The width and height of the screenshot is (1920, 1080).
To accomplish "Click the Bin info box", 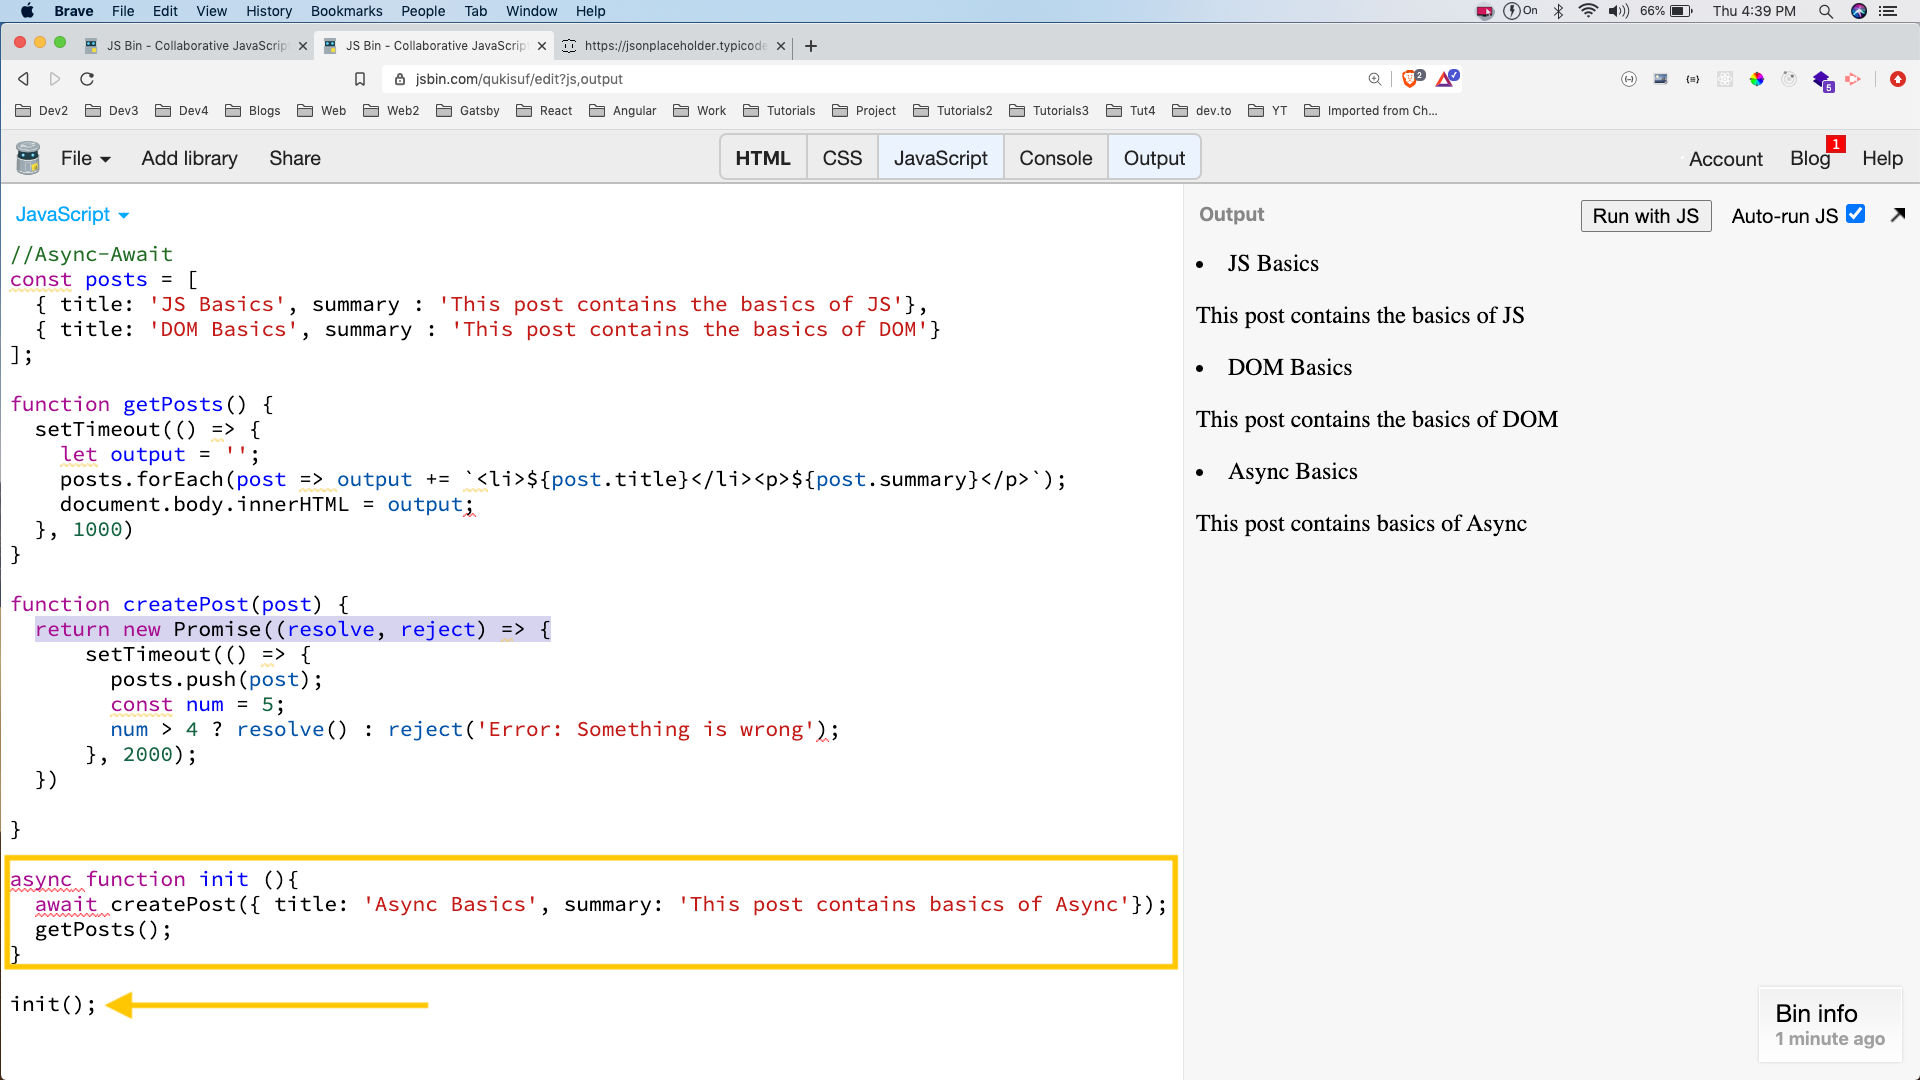I will click(1830, 1025).
